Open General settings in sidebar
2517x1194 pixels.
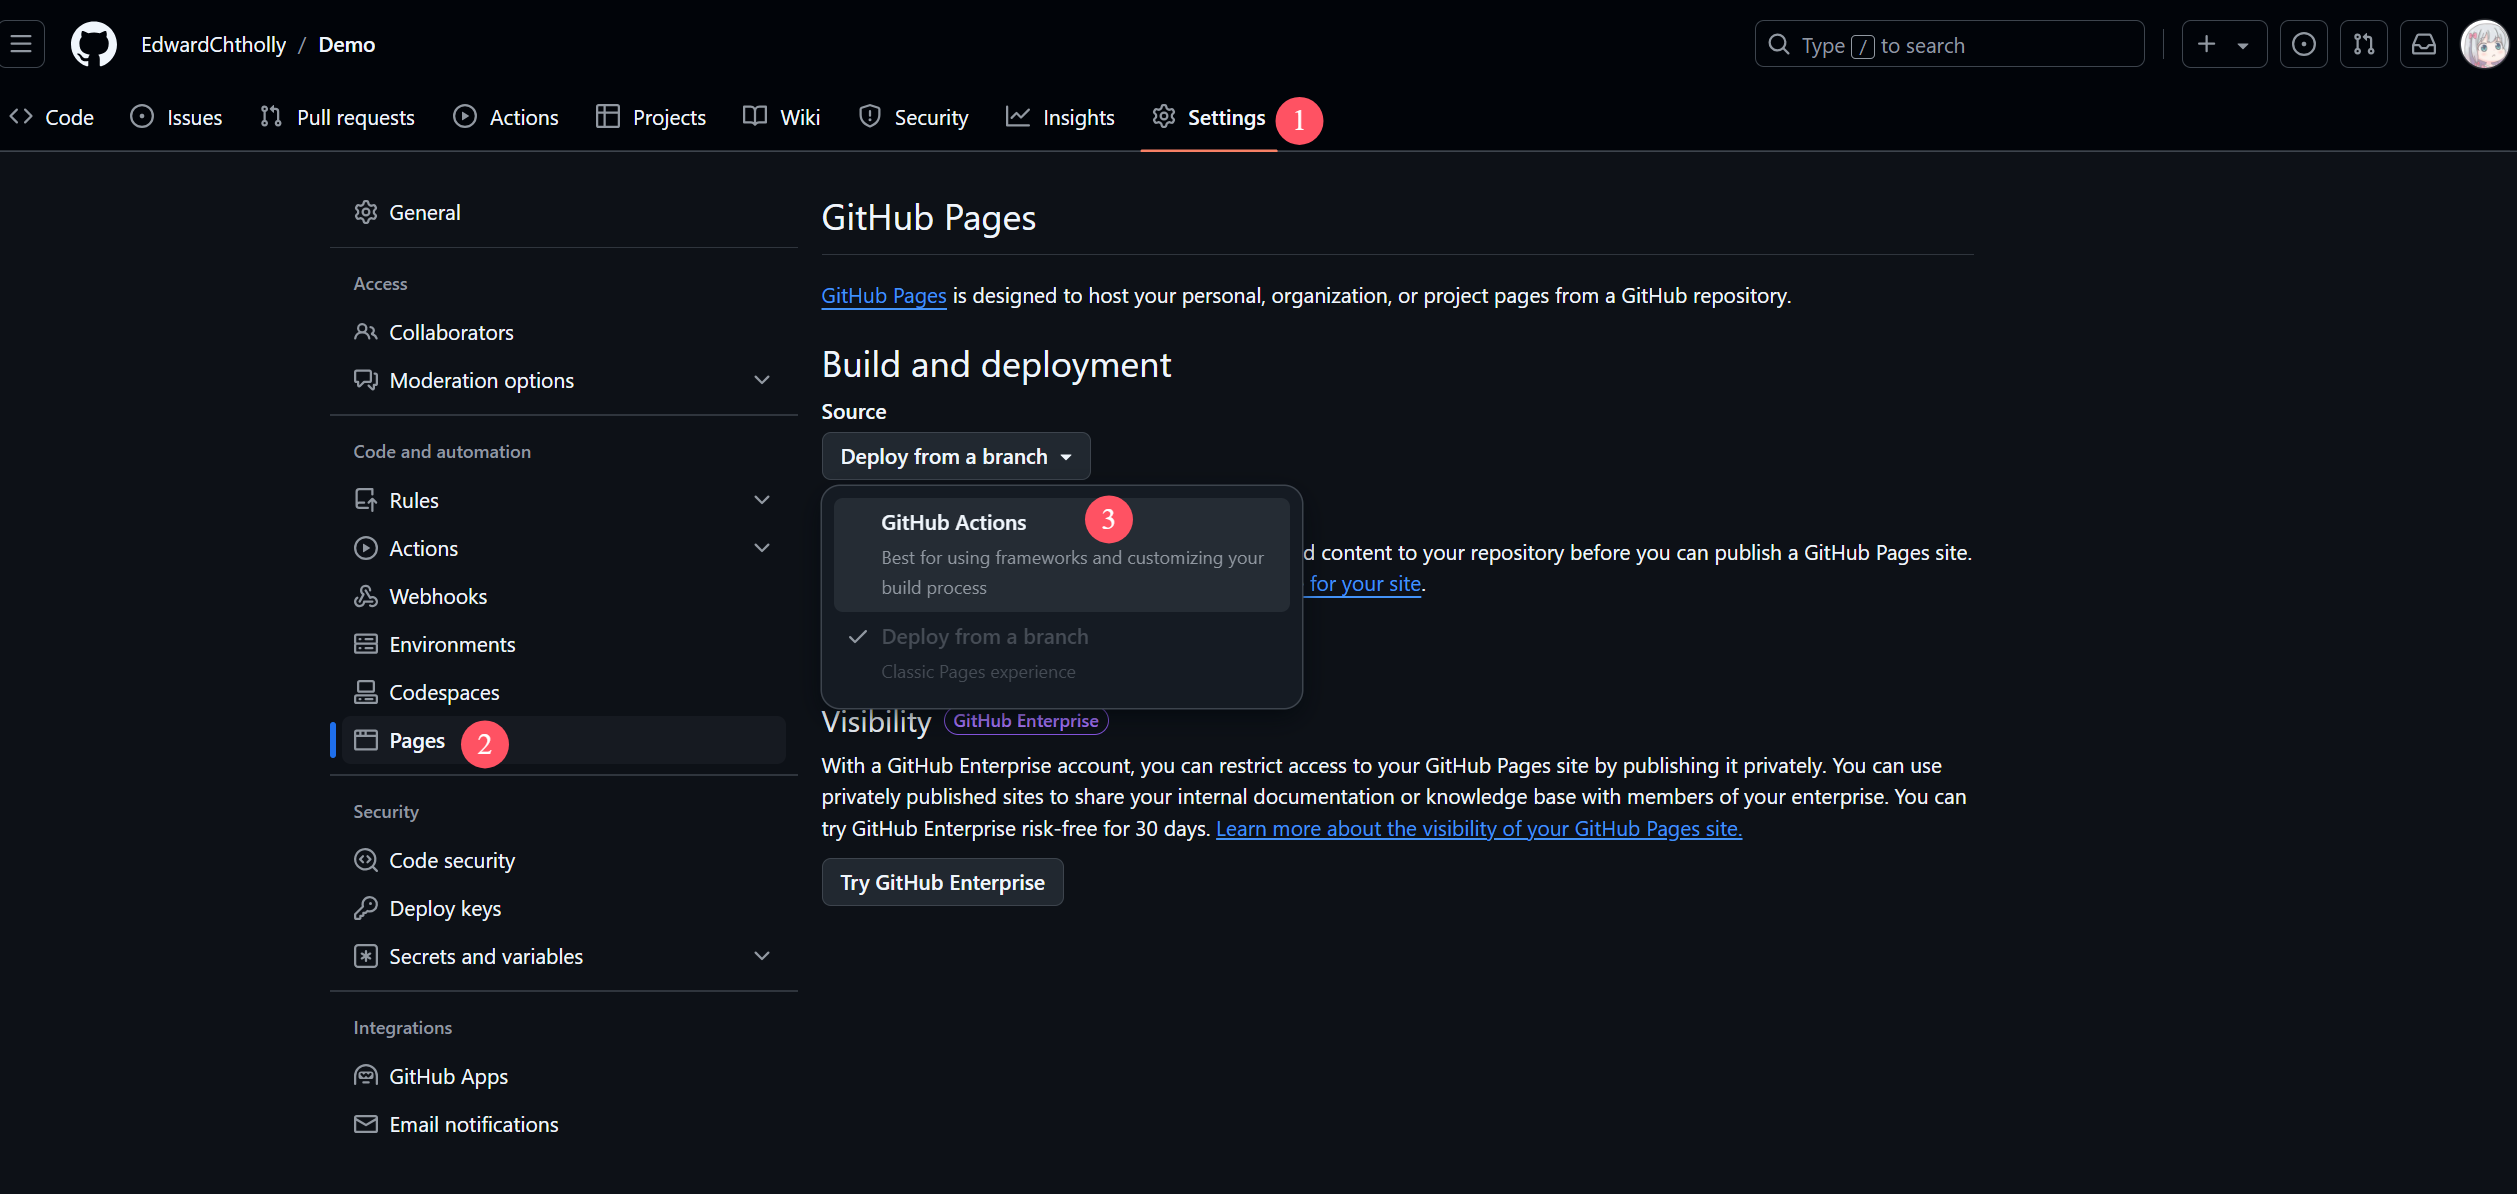564,212
